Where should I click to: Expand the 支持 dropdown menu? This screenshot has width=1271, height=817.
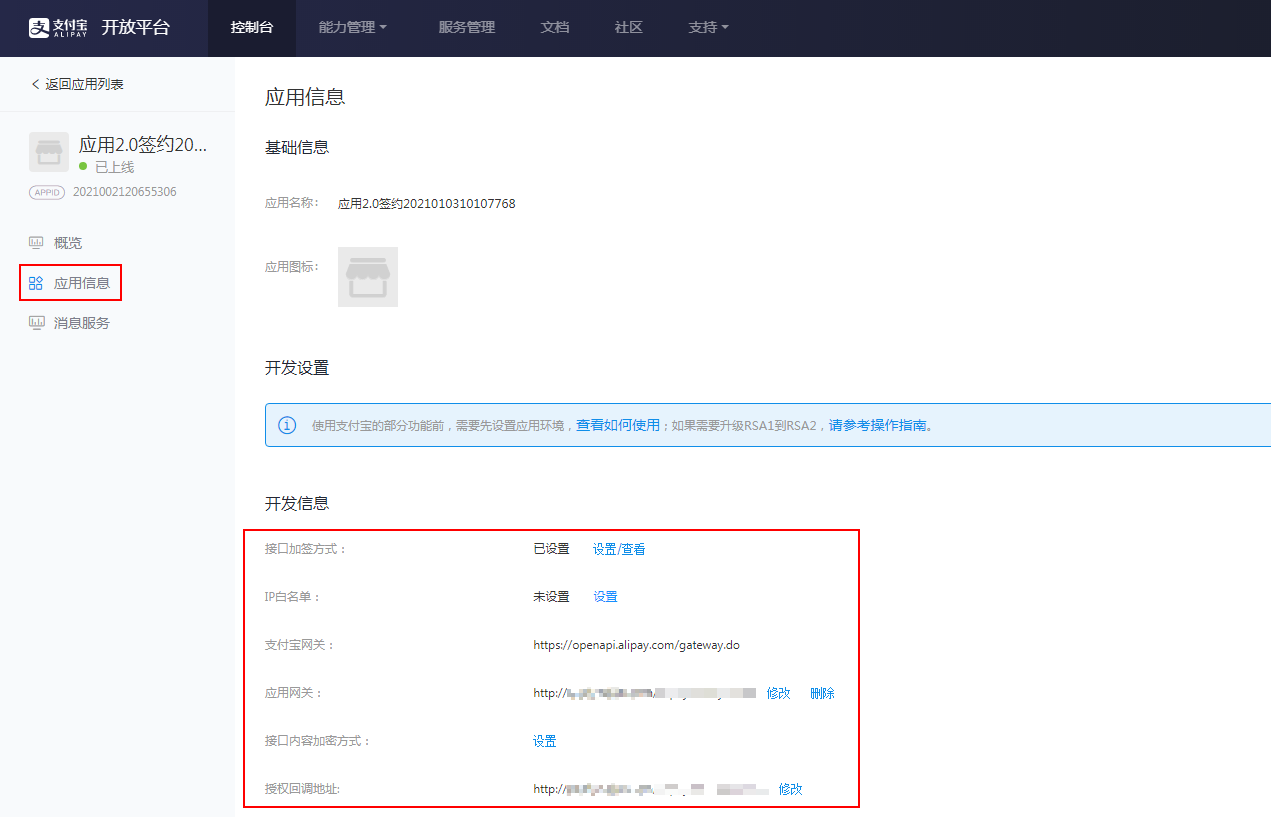[x=709, y=28]
